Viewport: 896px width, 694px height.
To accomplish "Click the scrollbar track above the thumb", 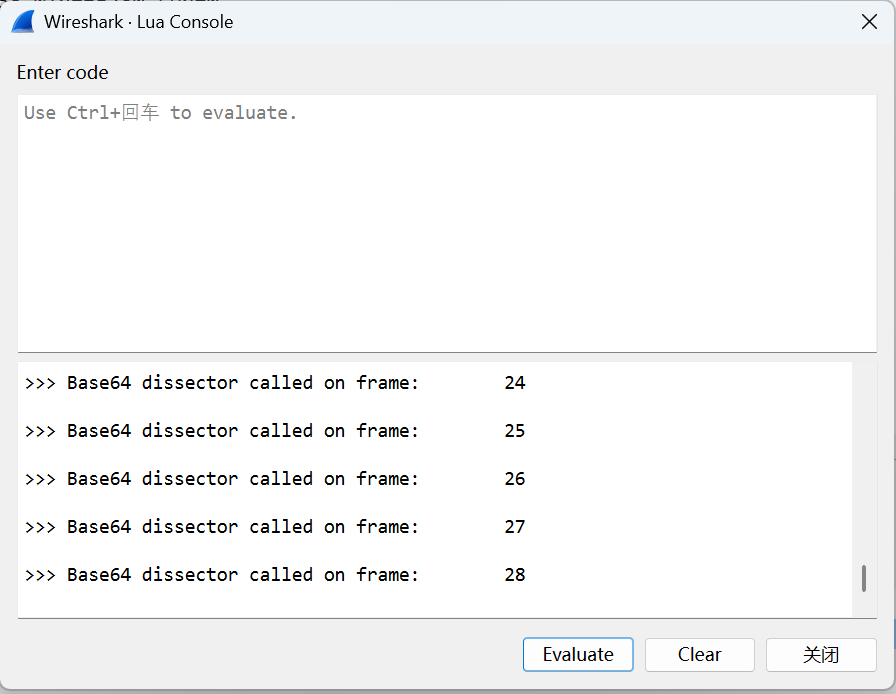I will click(x=863, y=463).
